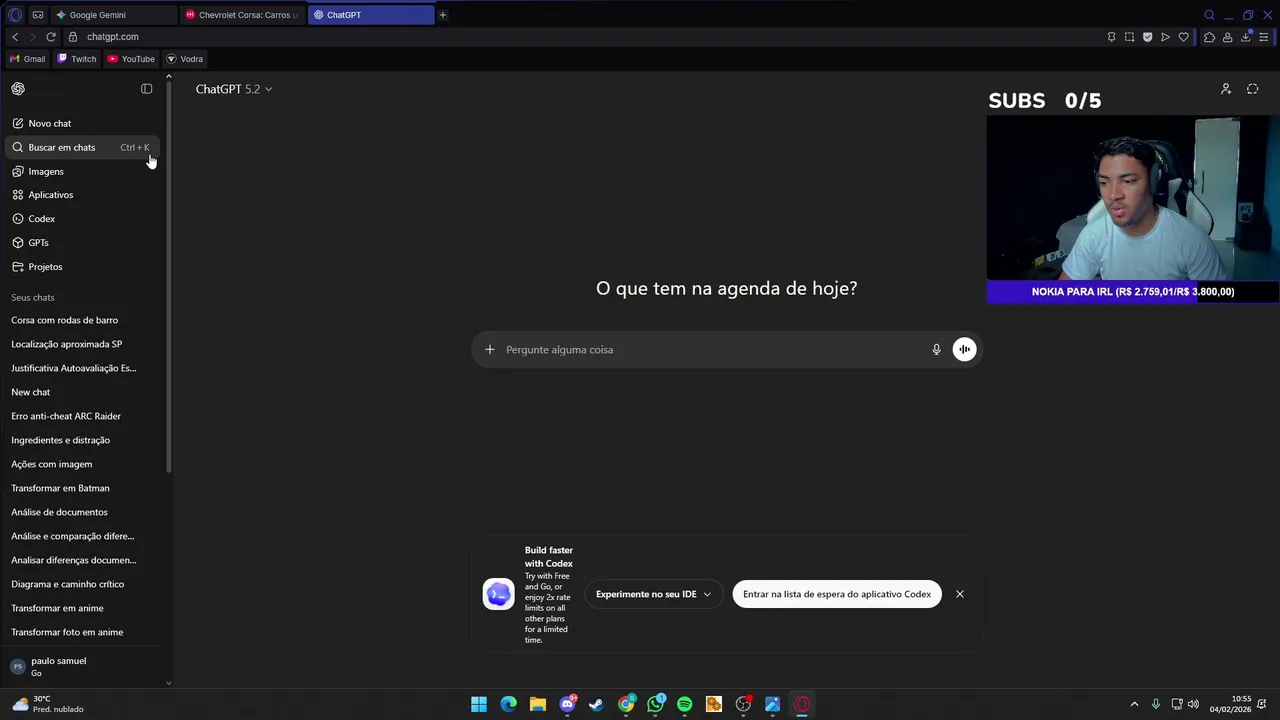Open Steam from the taskbar
Viewport: 1280px width, 720px height.
(x=596, y=704)
